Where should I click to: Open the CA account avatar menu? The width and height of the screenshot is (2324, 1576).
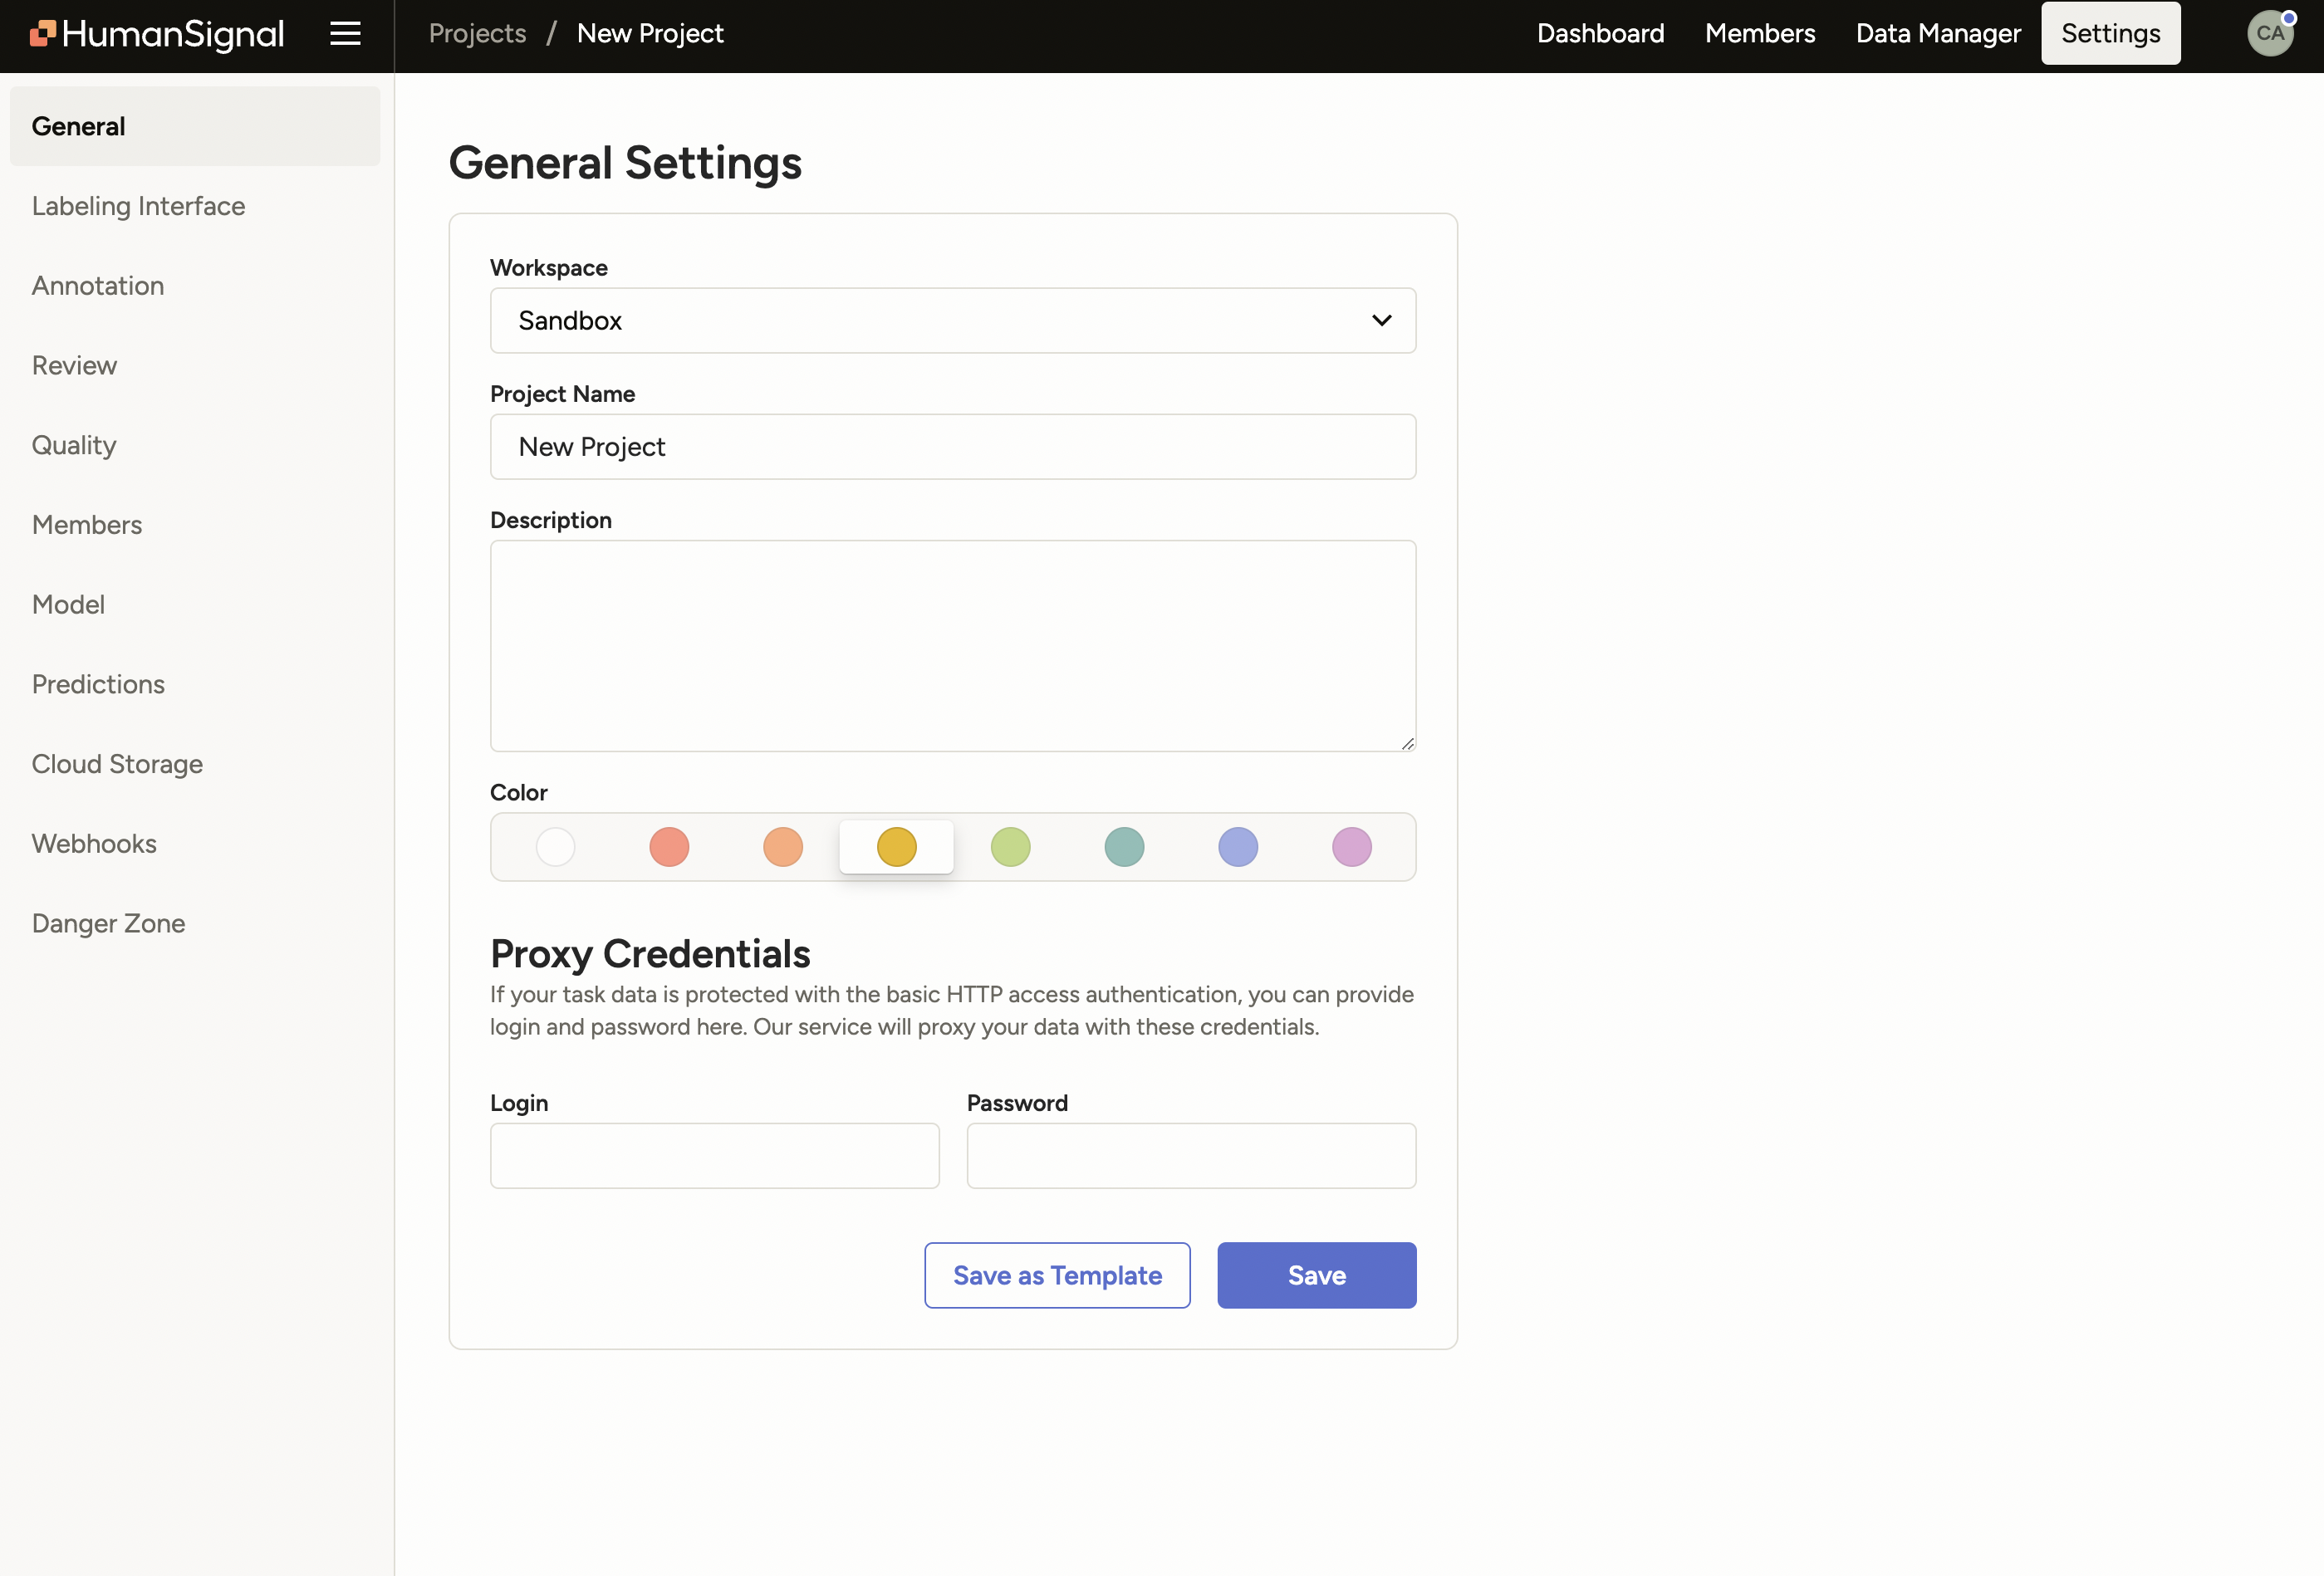pos(2270,33)
